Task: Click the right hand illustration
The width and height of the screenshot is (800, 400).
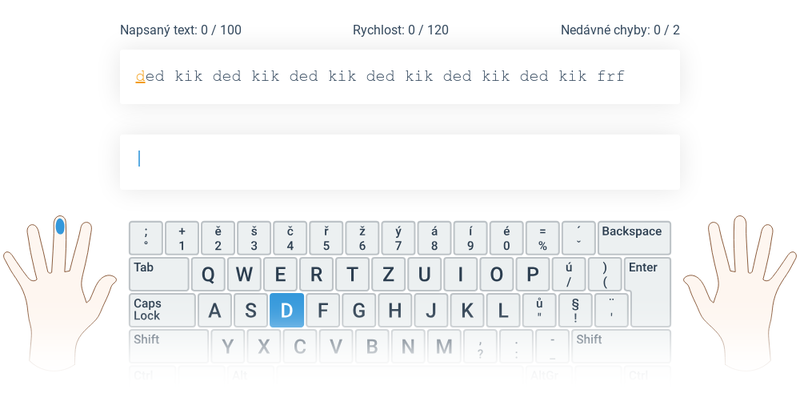Action: coord(740,291)
